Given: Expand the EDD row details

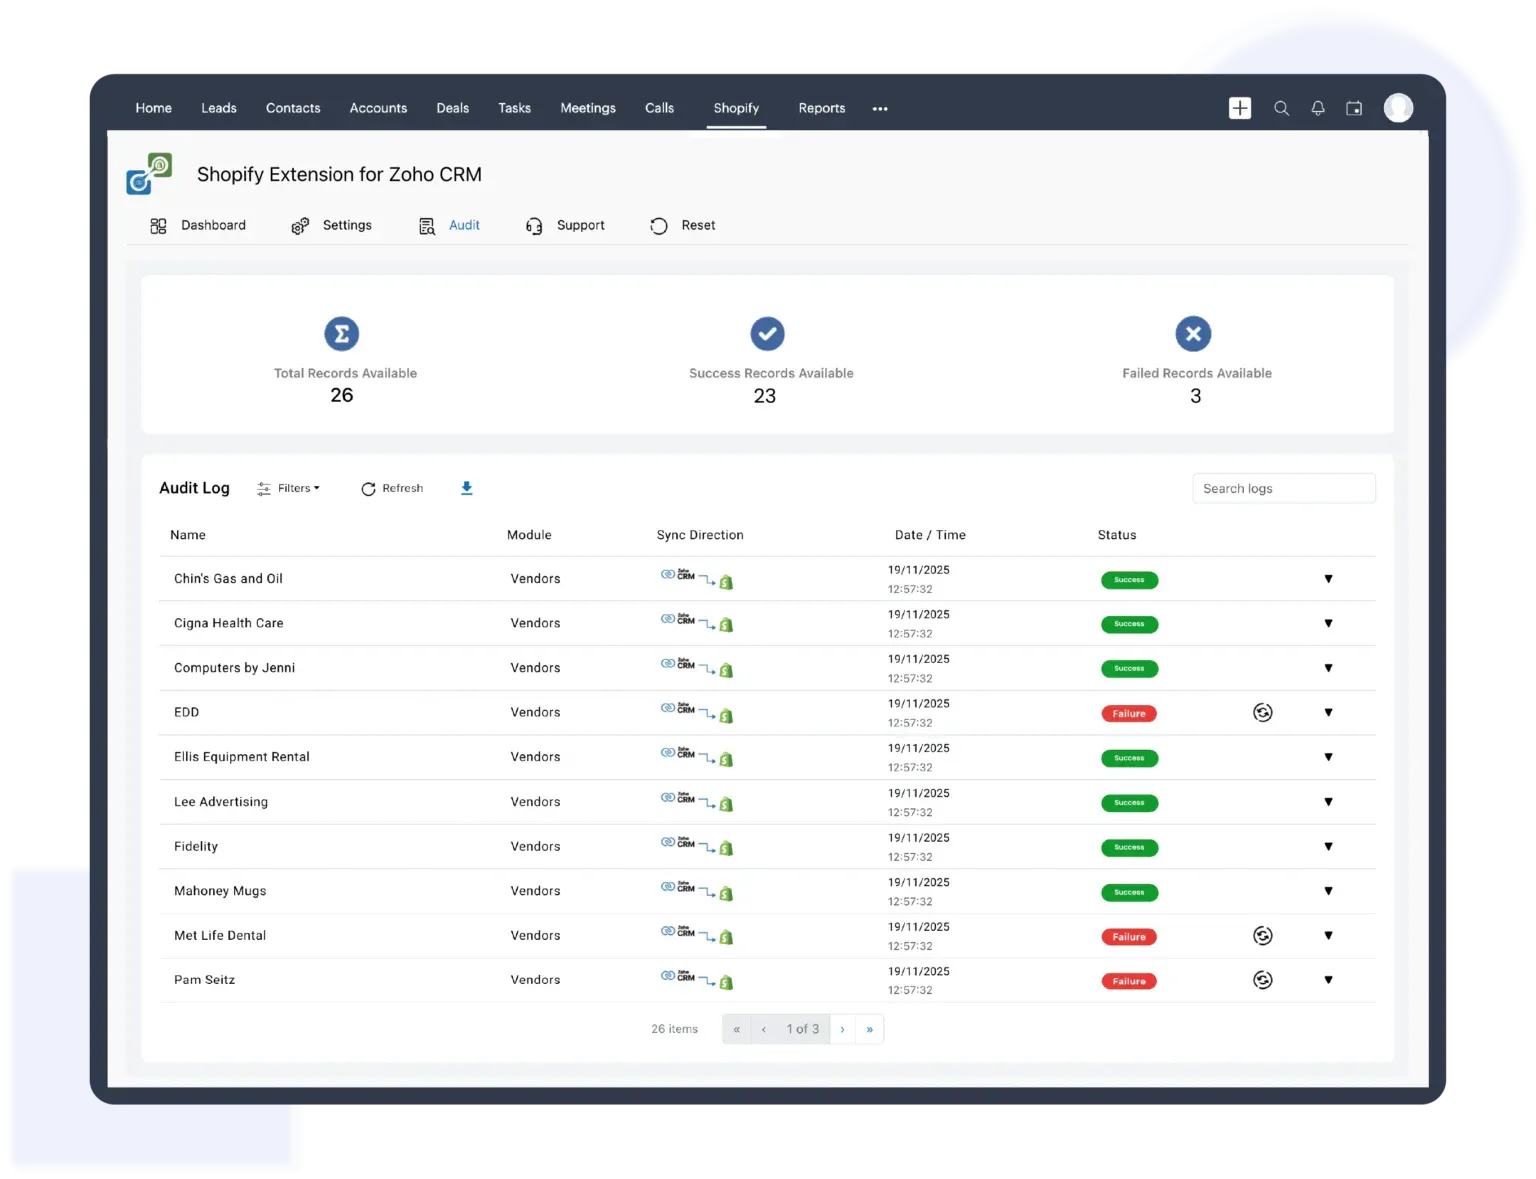Looking at the screenshot, I should tap(1328, 712).
